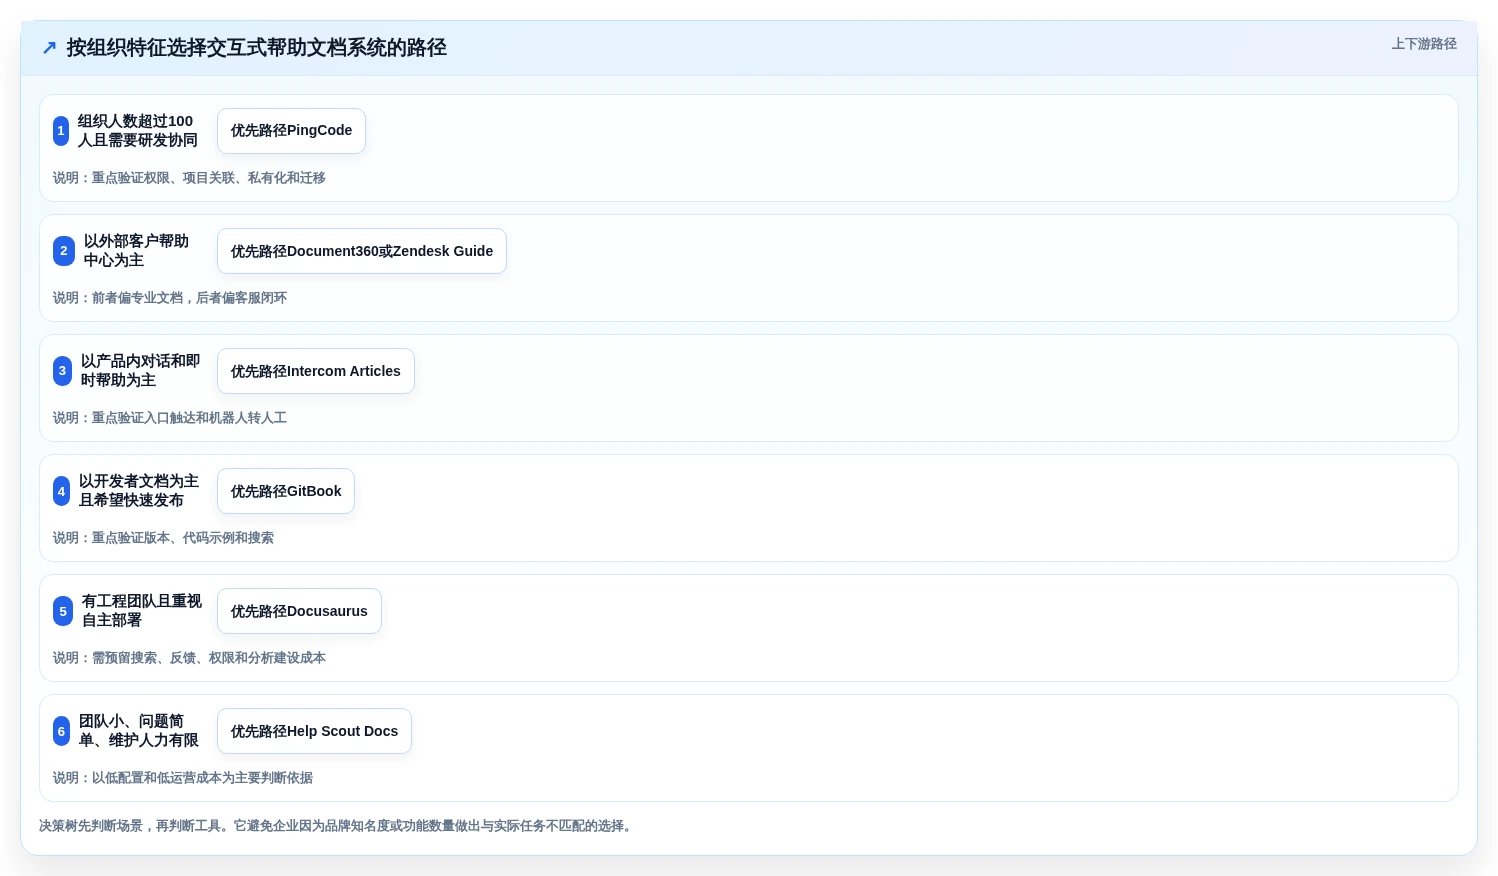Click note 需预留搜索、反馈、权限和分析建设成本

(x=189, y=658)
